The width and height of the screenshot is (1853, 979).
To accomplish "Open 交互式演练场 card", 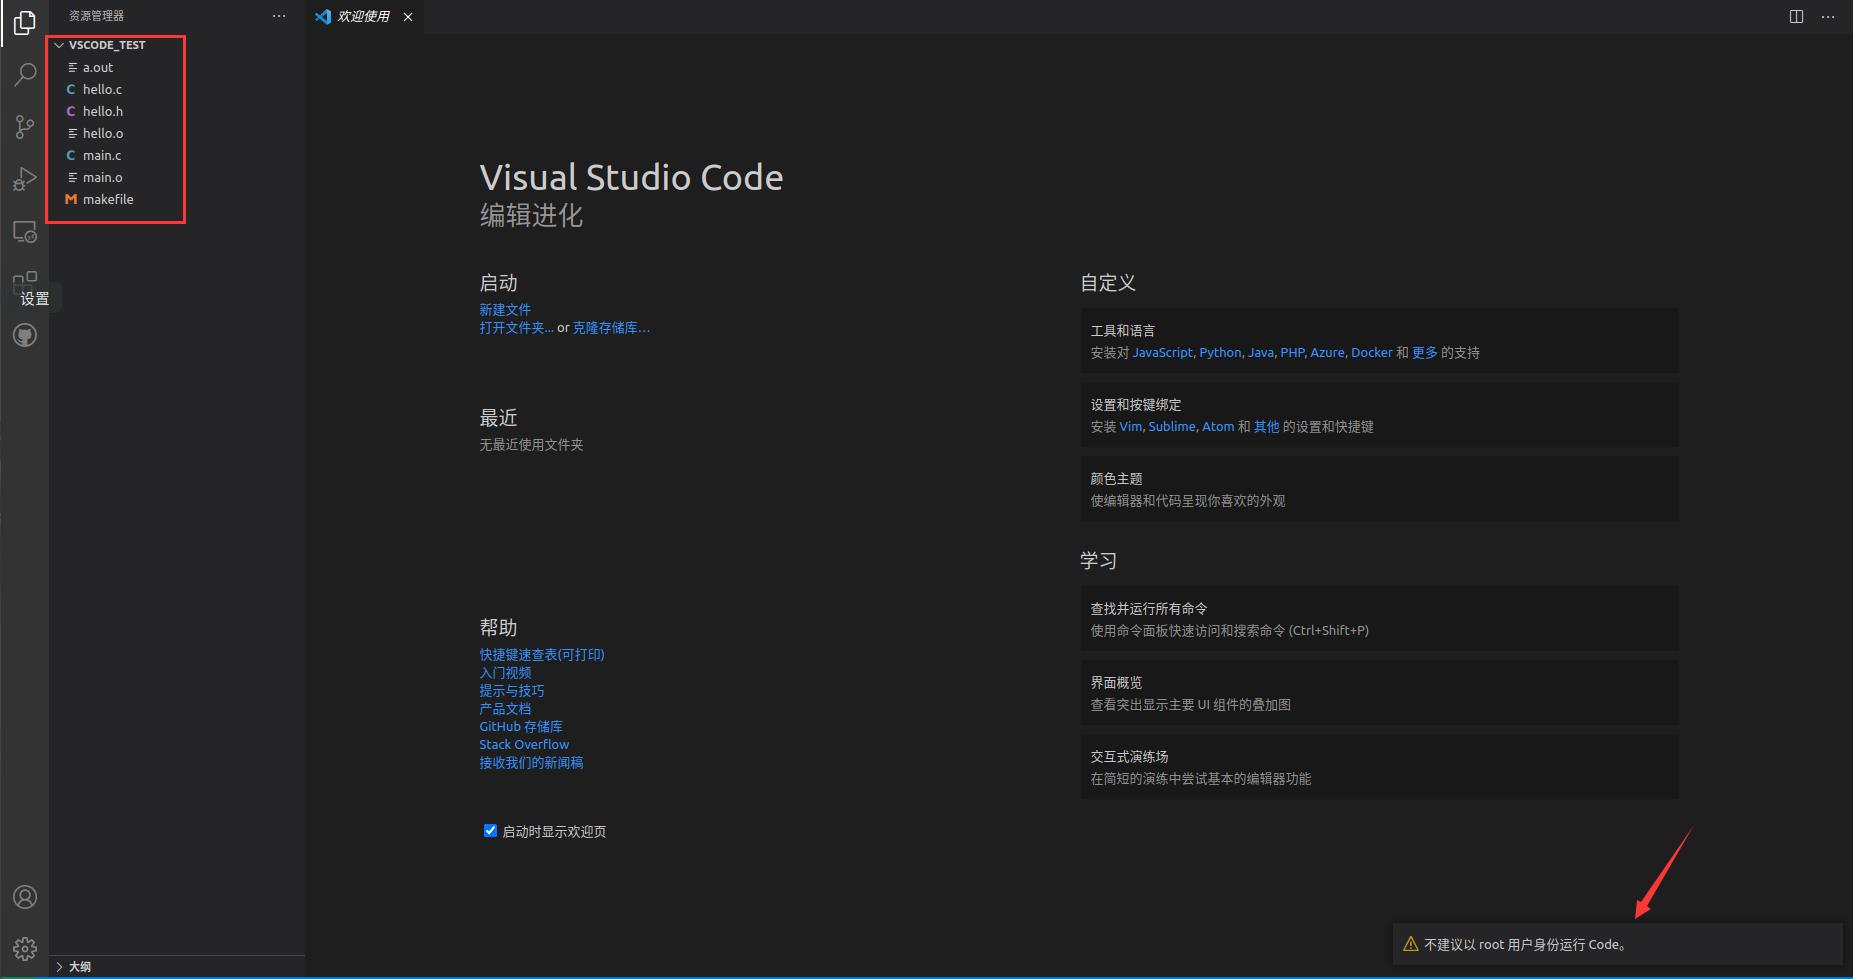I will [1380, 767].
